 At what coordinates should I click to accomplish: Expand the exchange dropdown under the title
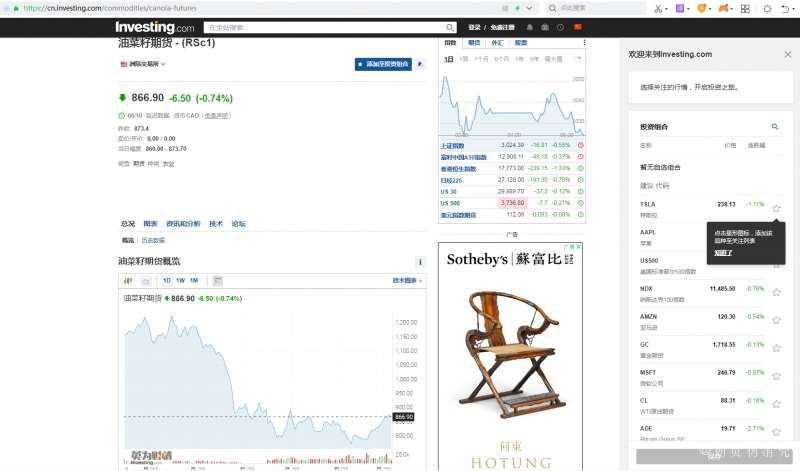(143, 64)
